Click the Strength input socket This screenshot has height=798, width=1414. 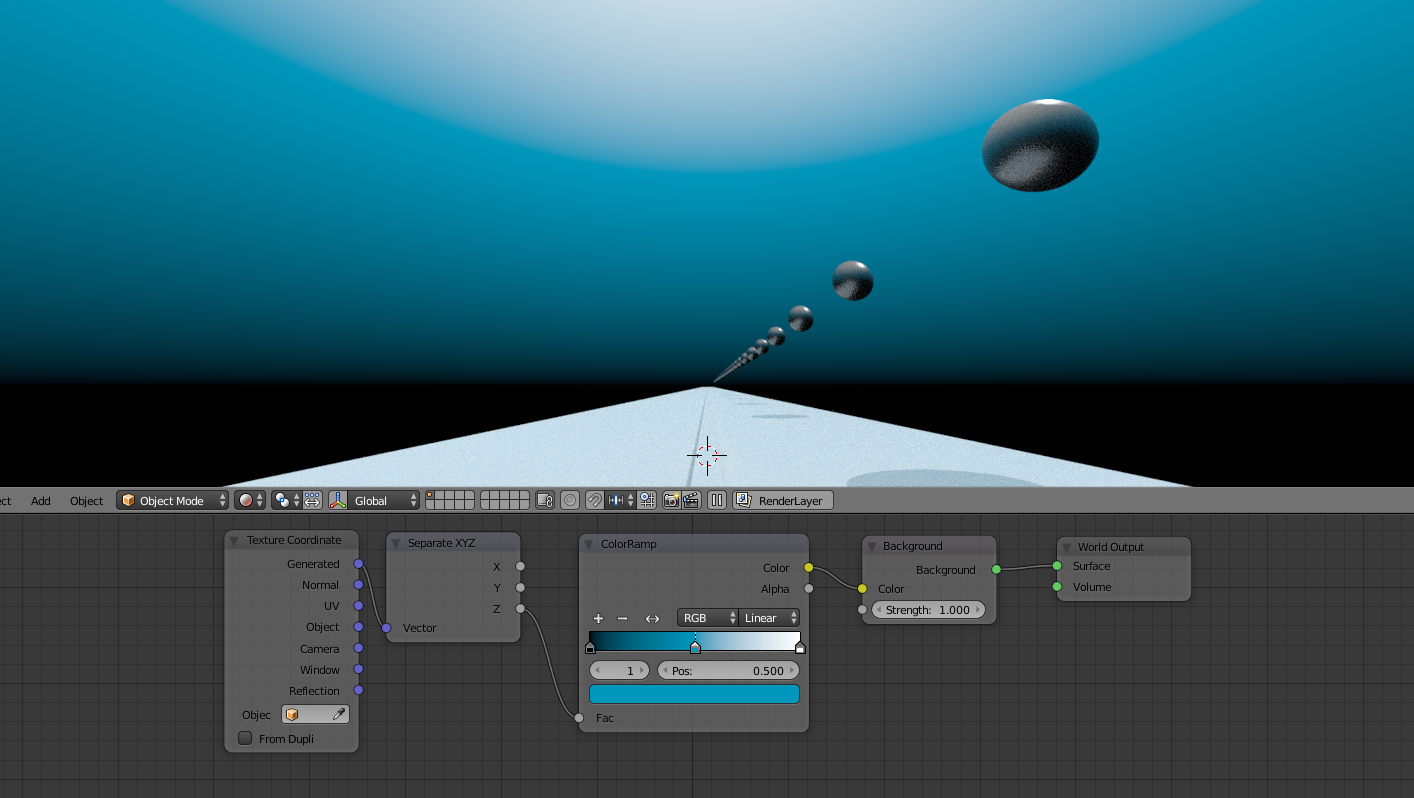(x=862, y=609)
